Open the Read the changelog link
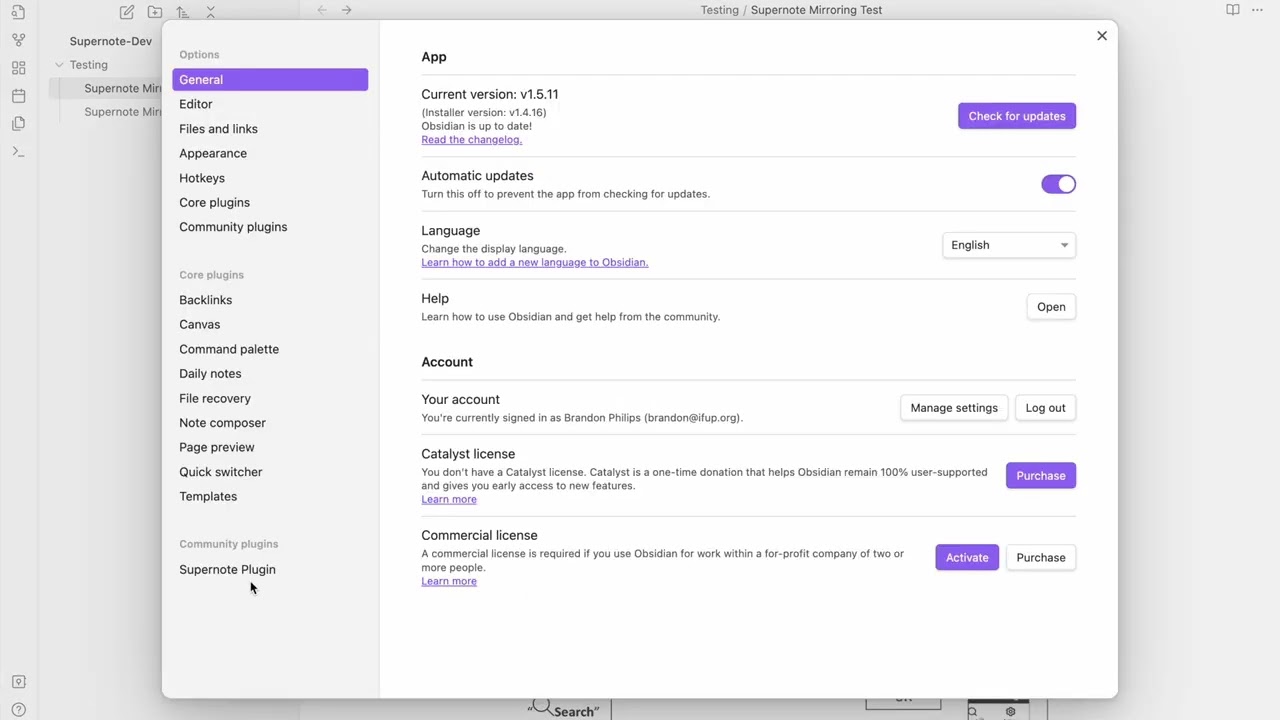The width and height of the screenshot is (1280, 720). pos(471,140)
